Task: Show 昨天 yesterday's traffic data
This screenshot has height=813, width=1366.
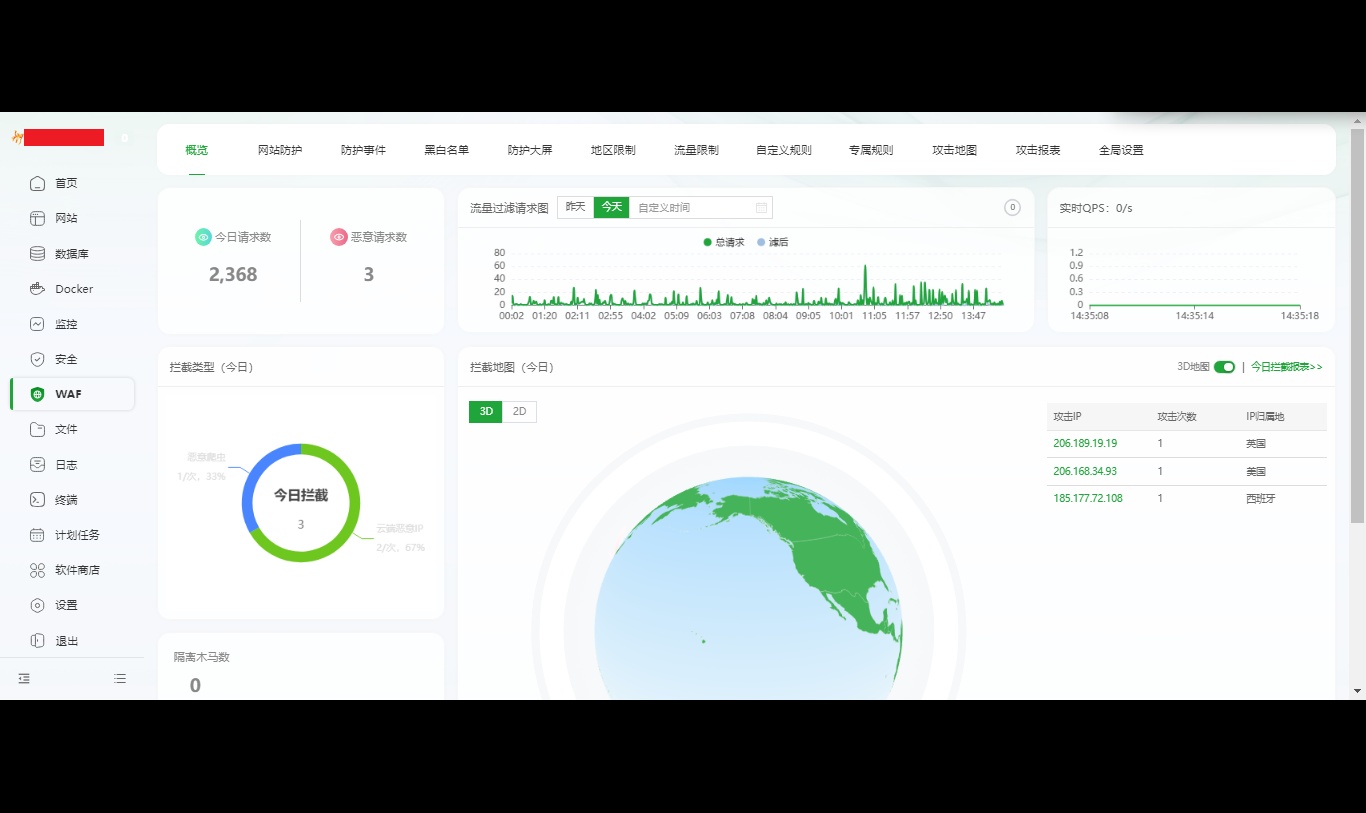Action: pos(575,207)
